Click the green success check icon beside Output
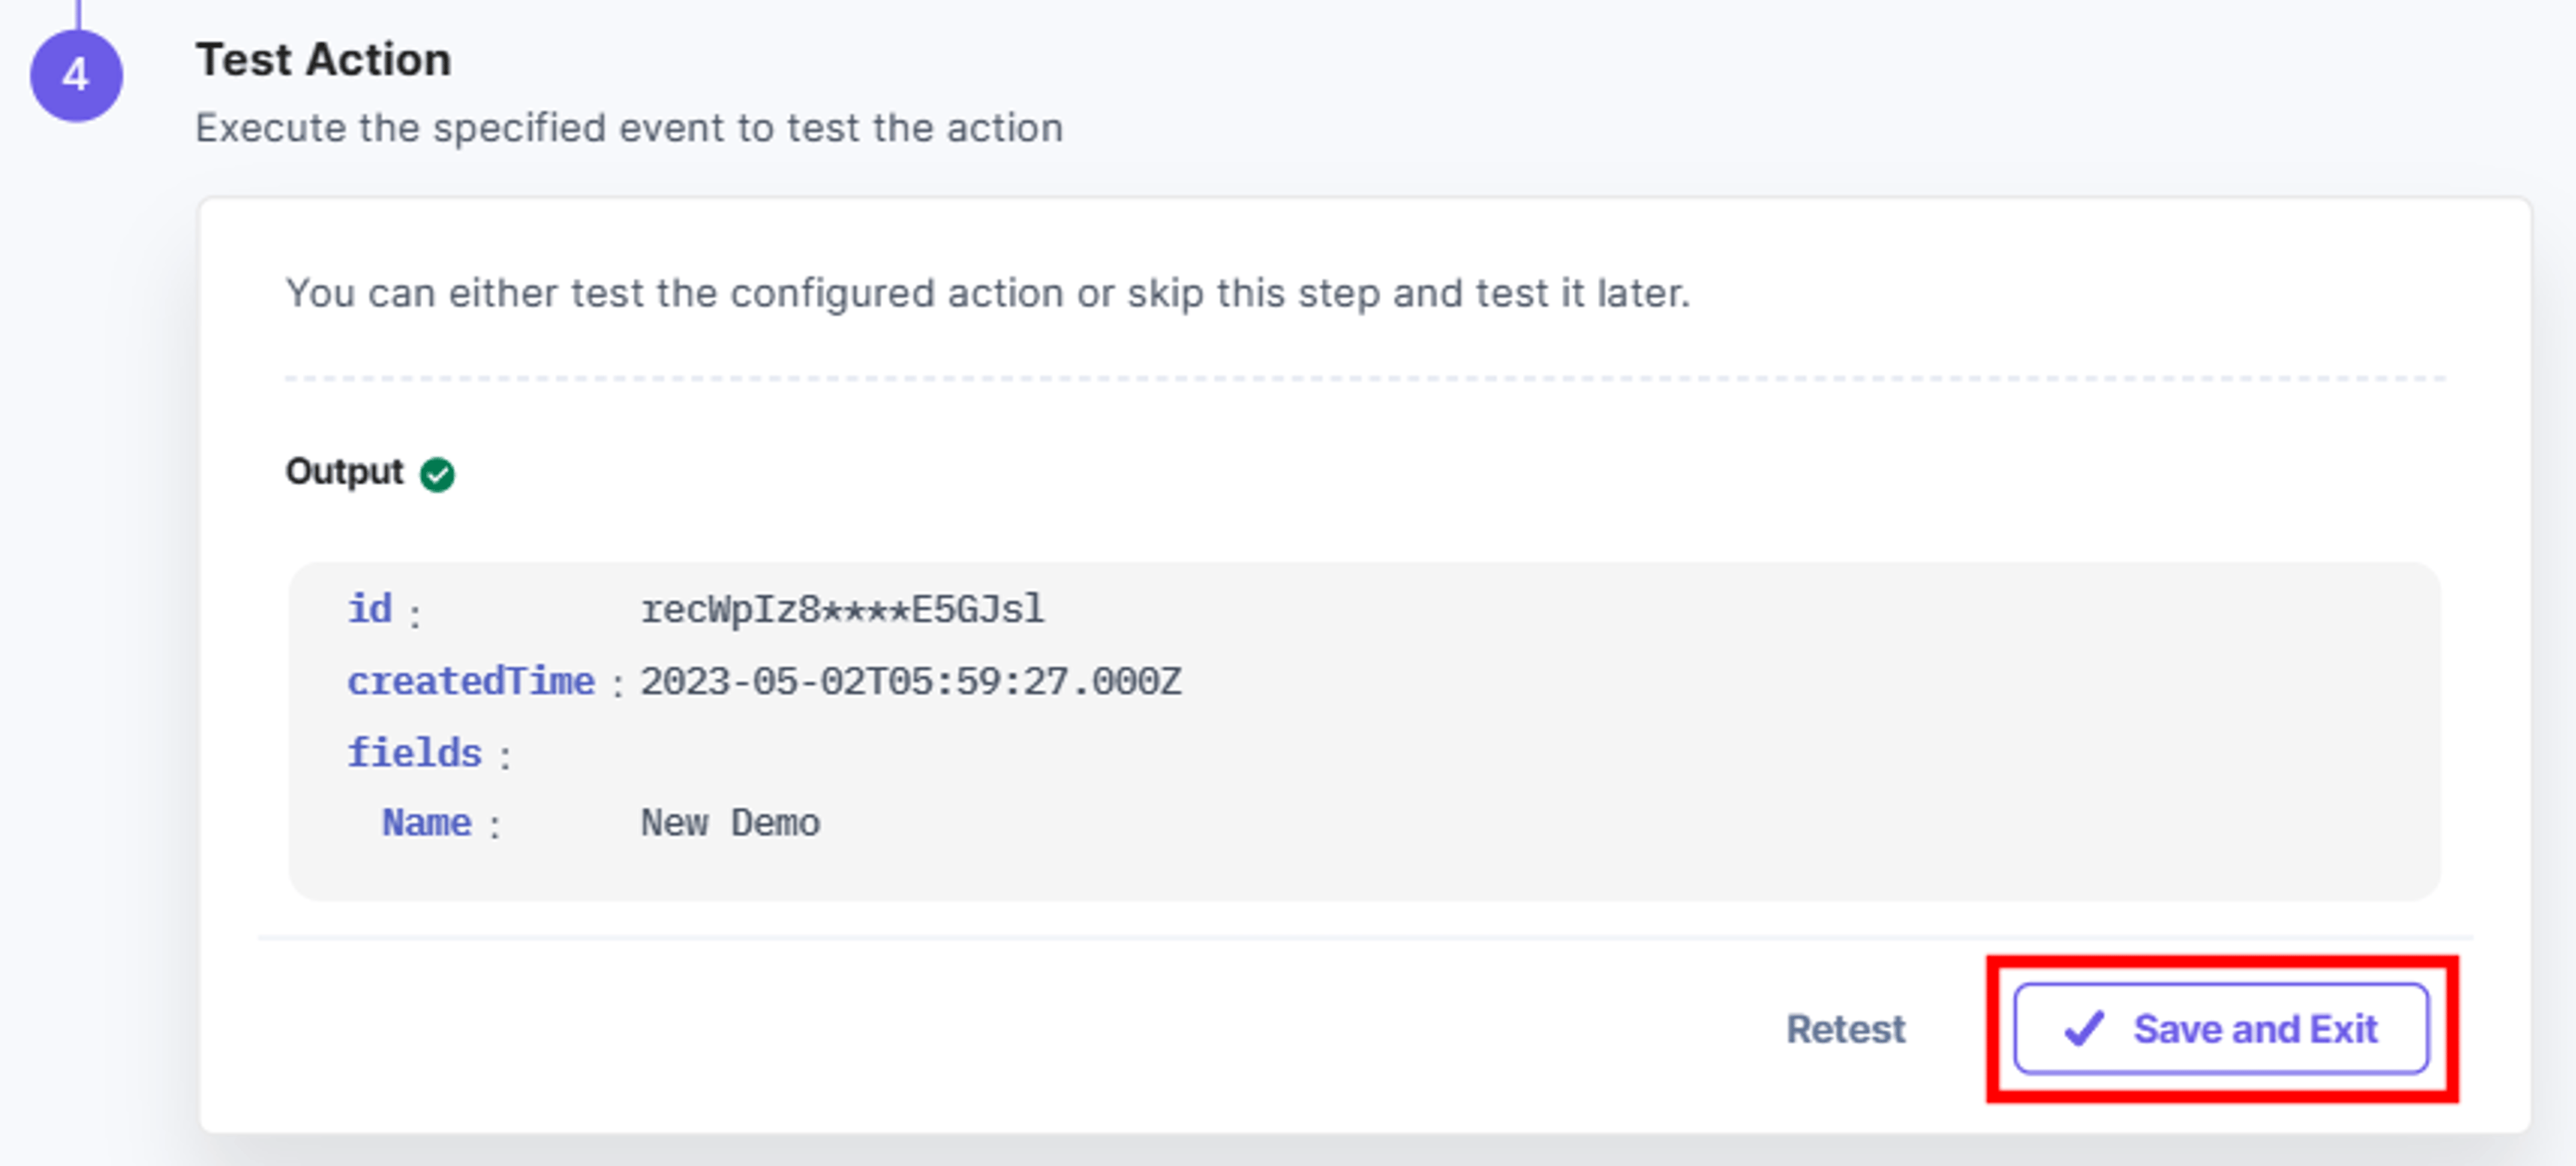 tap(437, 474)
